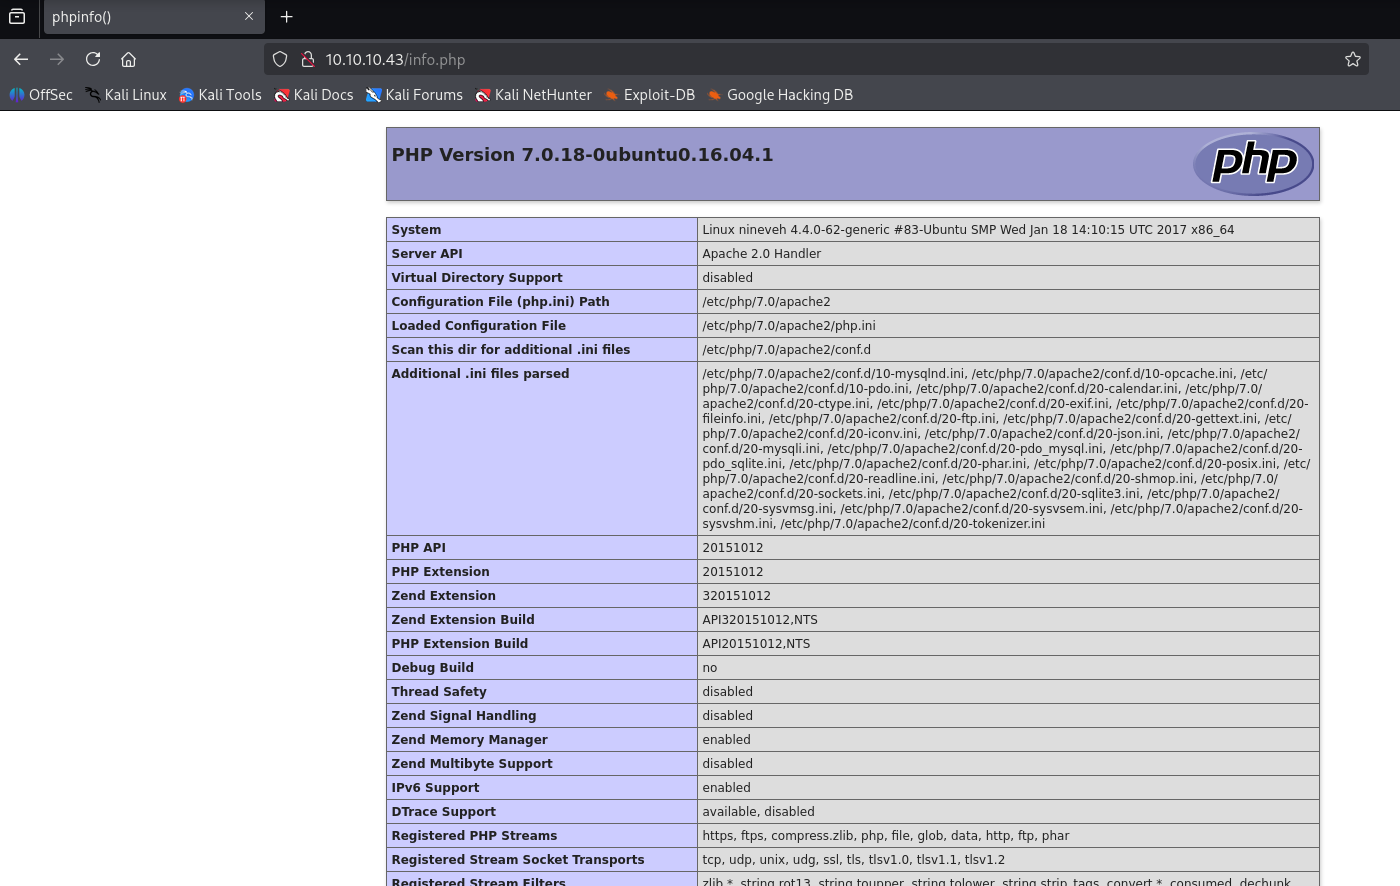The width and height of the screenshot is (1400, 886).
Task: Click the /etc/php/7.0/apache2/php.ini value
Action: pos(789,326)
